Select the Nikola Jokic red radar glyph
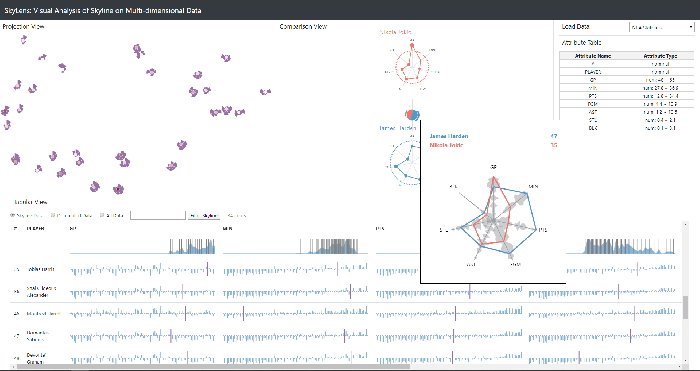 pyautogui.click(x=412, y=66)
